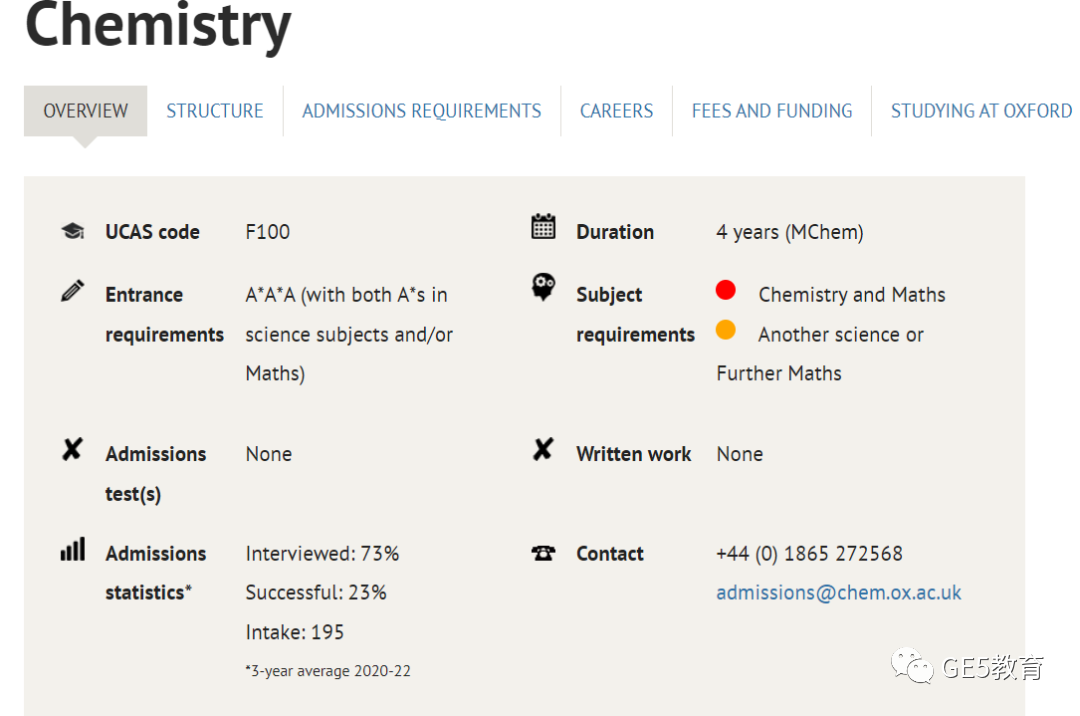This screenshot has width=1080, height=716.
Task: Click the 'A*A*A (with both A*s in' text
Action: pyautogui.click(x=346, y=295)
